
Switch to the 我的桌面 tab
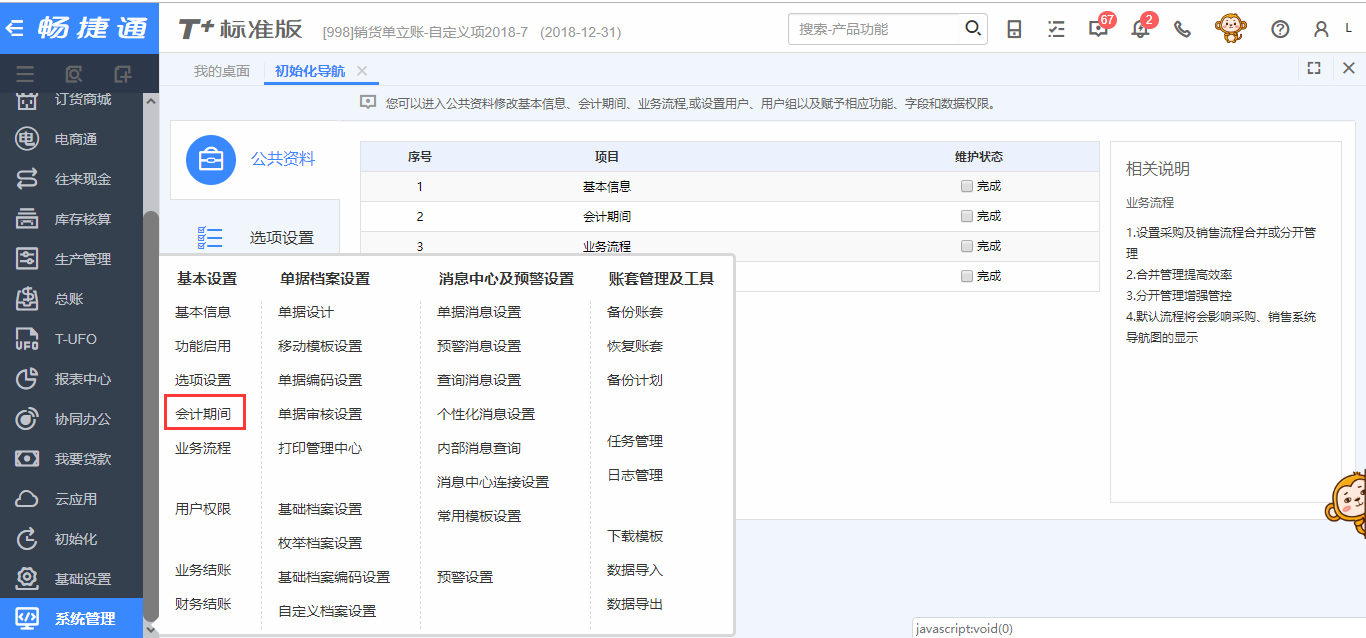click(x=221, y=71)
